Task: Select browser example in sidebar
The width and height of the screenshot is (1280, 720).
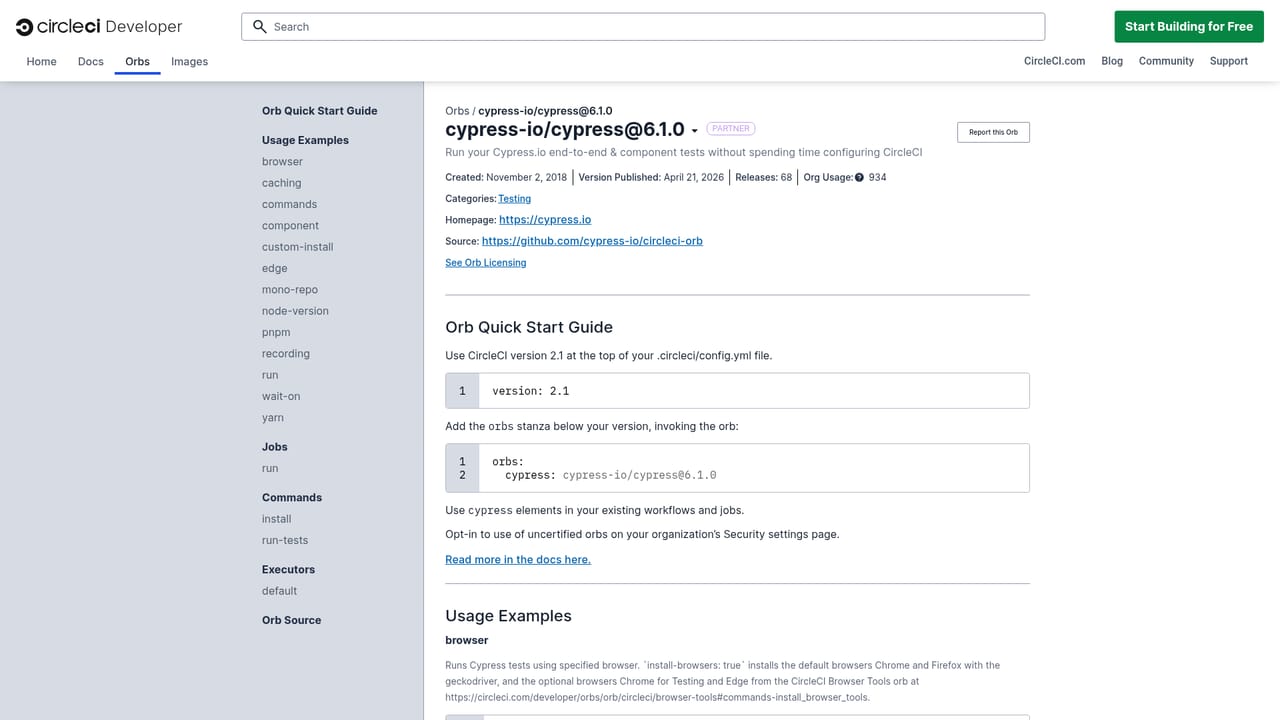Action: tap(282, 162)
